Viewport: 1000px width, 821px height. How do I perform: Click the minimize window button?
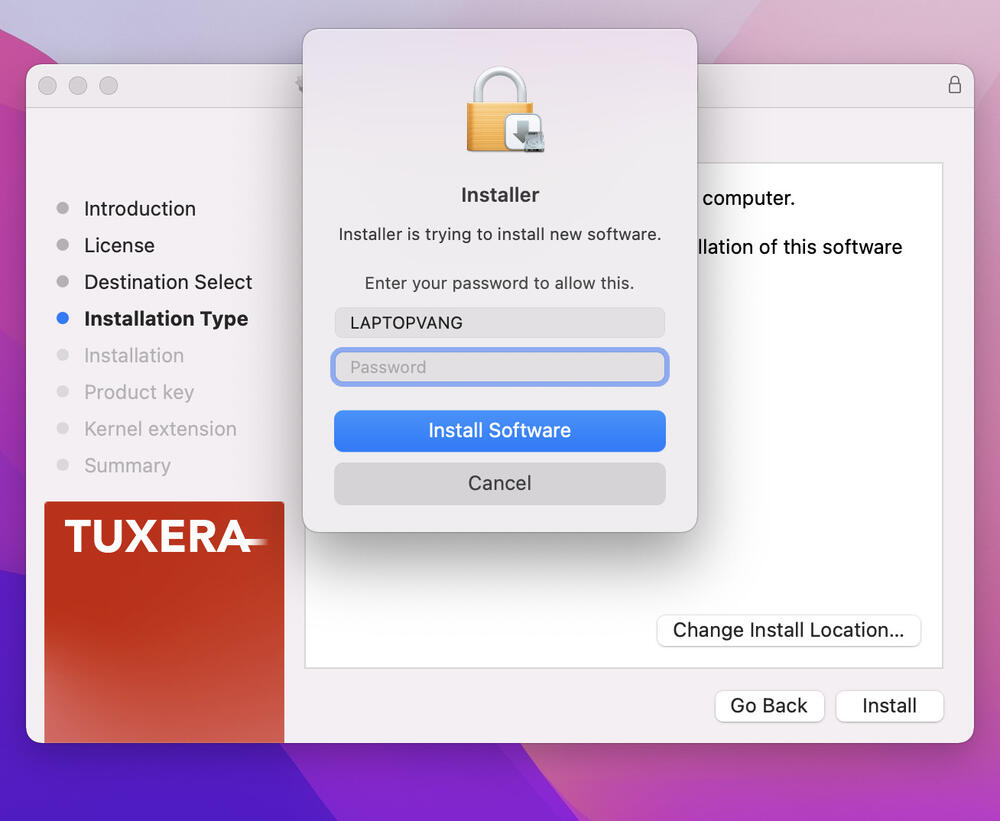tap(78, 85)
